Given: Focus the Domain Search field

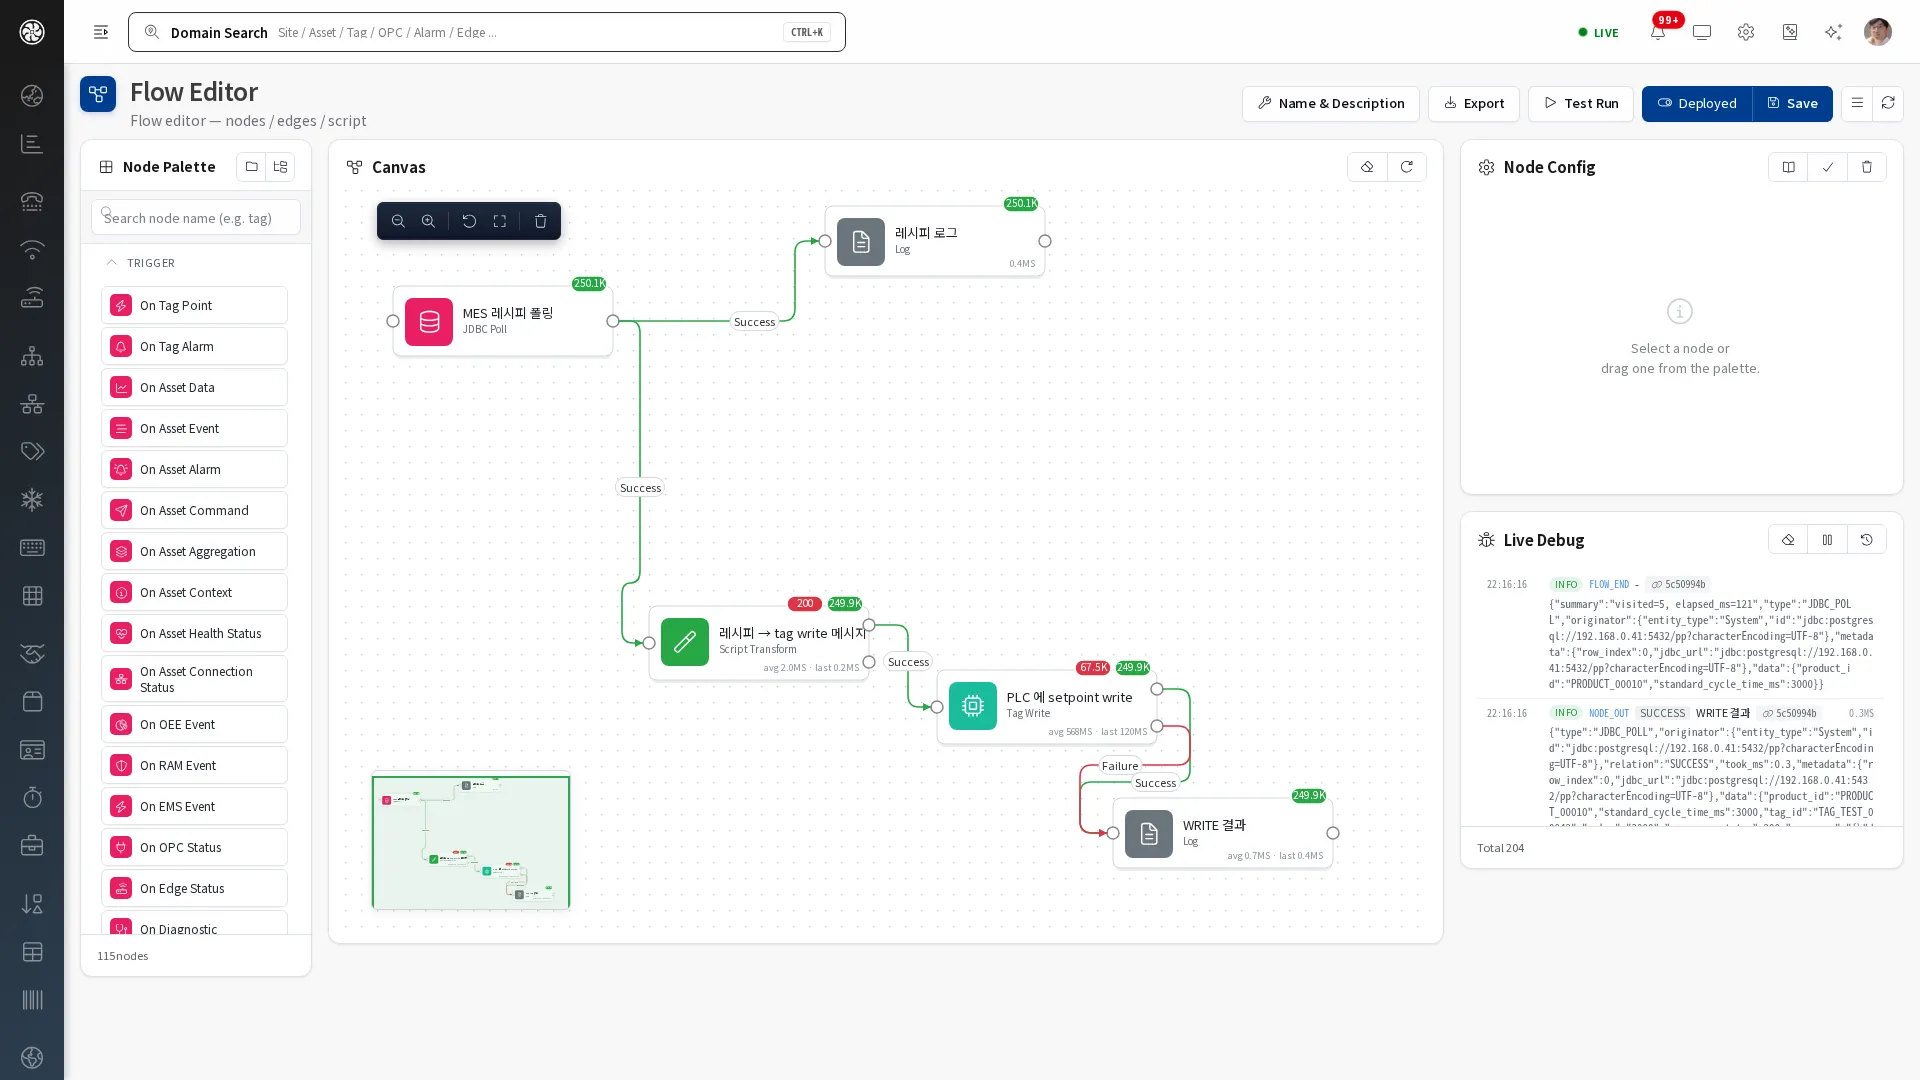Looking at the screenshot, I should click(x=487, y=32).
